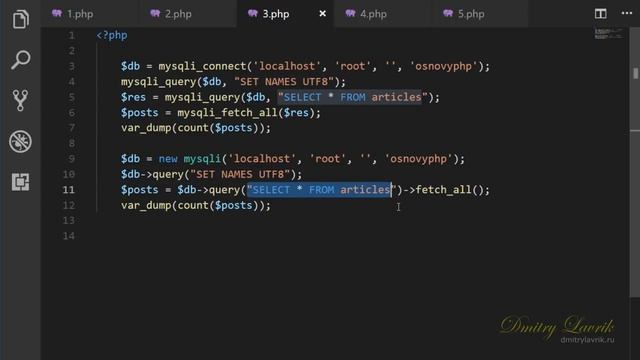Click 'mysqli_fetch_all' on line 6
Image resolution: width=640 pixels, height=360 pixels.
(227, 113)
